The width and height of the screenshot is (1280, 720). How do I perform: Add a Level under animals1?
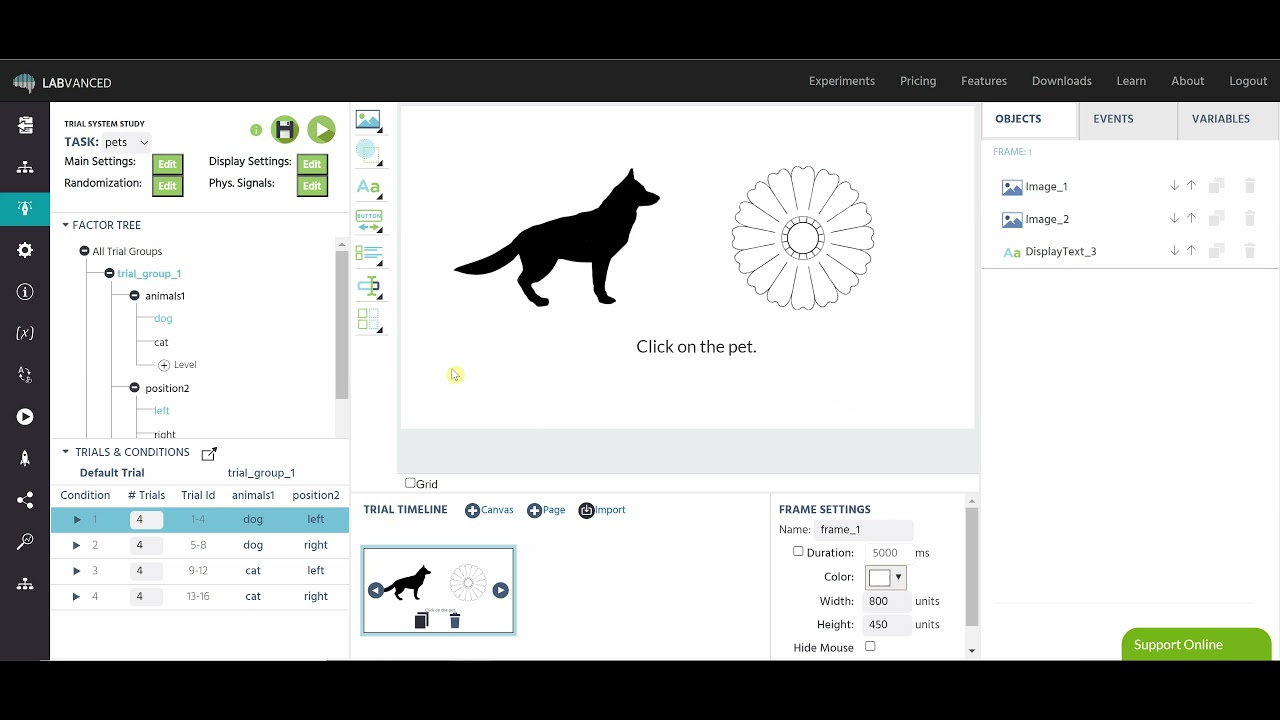(x=178, y=365)
